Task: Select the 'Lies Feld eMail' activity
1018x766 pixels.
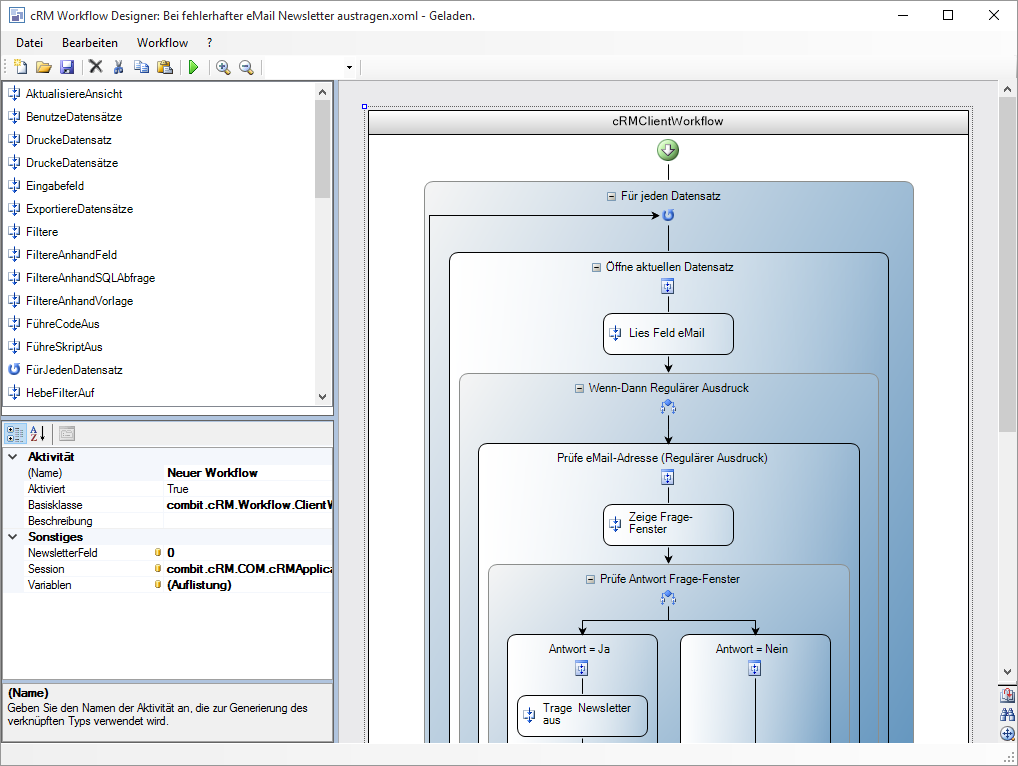Action: click(x=668, y=334)
